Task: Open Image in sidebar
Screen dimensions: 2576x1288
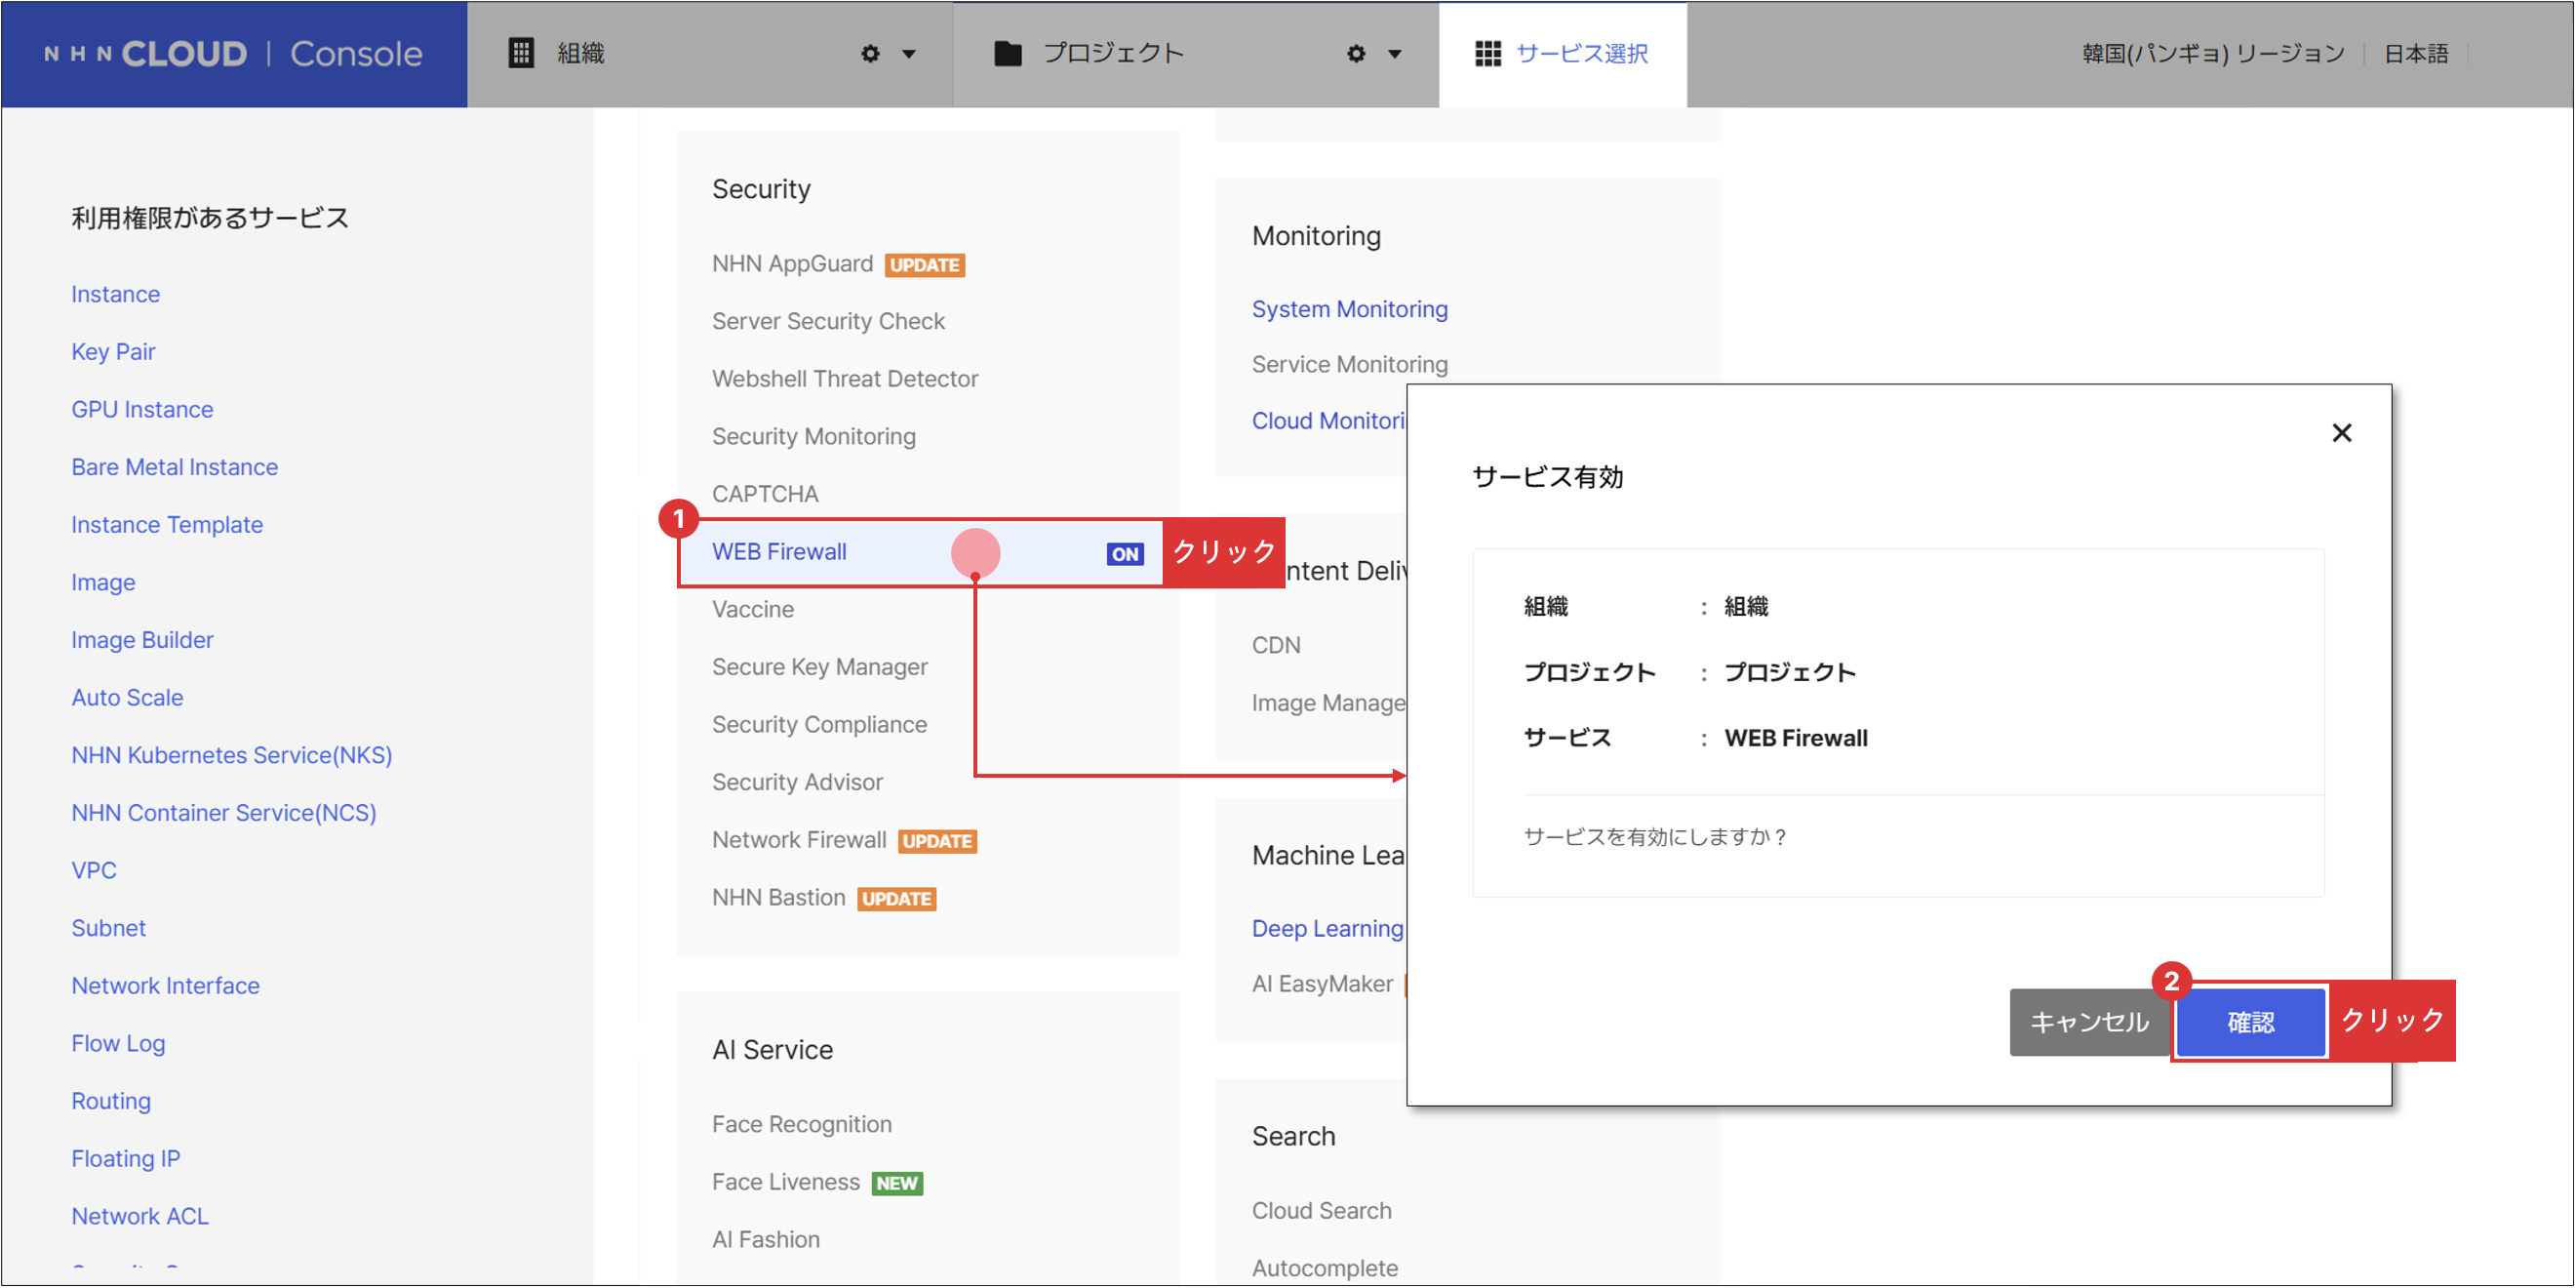Action: click(x=103, y=583)
